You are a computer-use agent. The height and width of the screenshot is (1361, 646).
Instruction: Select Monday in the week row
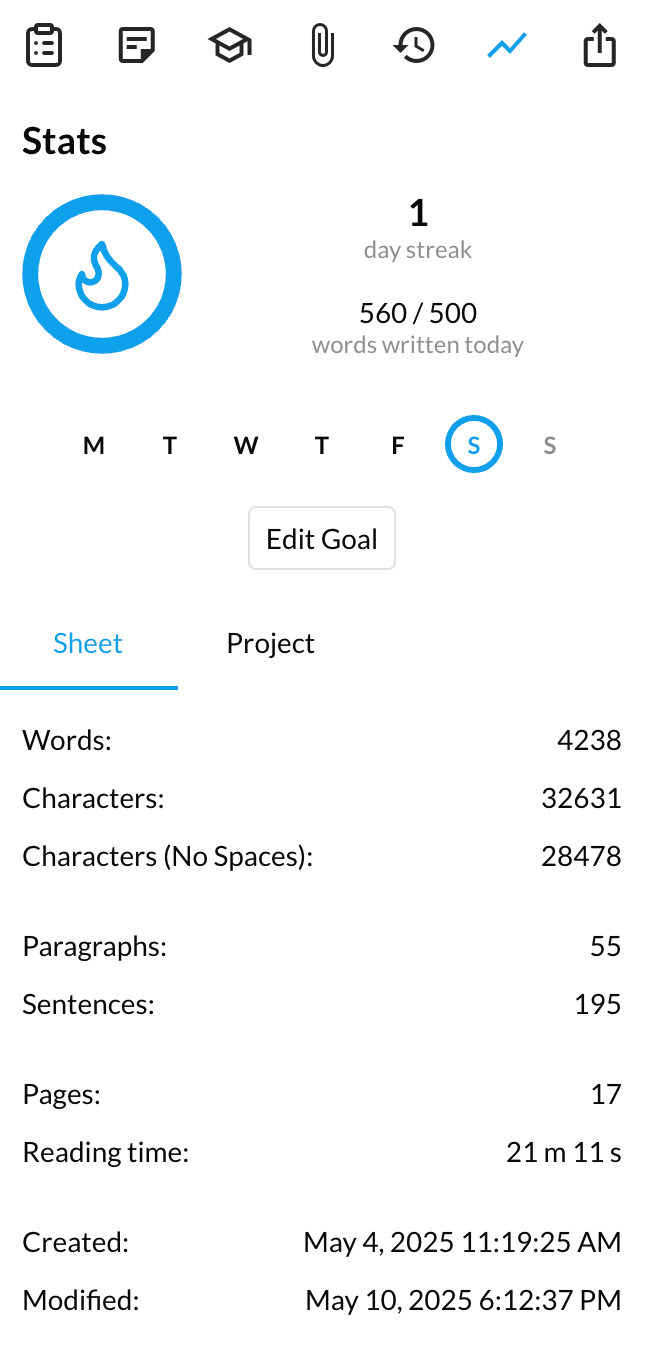pos(94,446)
